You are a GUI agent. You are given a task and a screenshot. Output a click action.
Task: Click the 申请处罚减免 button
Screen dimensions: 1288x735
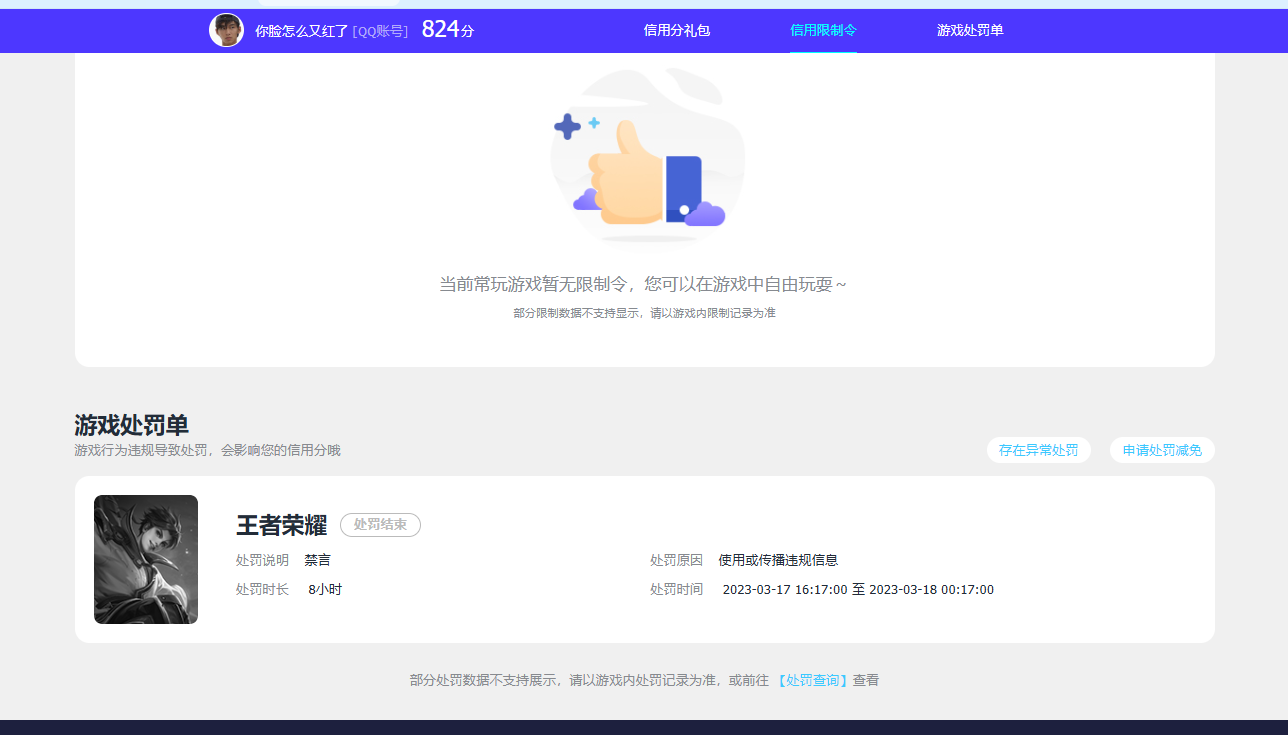tap(1162, 450)
